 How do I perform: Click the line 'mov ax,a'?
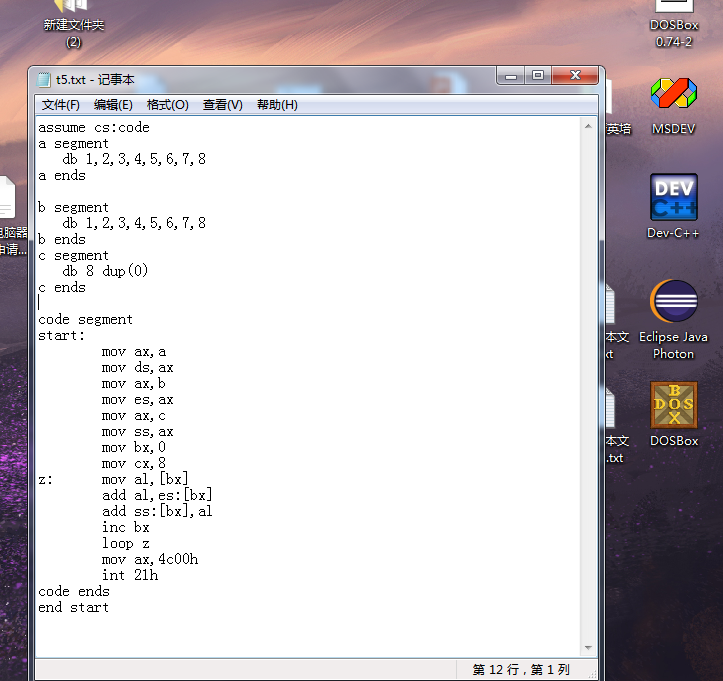(134, 351)
